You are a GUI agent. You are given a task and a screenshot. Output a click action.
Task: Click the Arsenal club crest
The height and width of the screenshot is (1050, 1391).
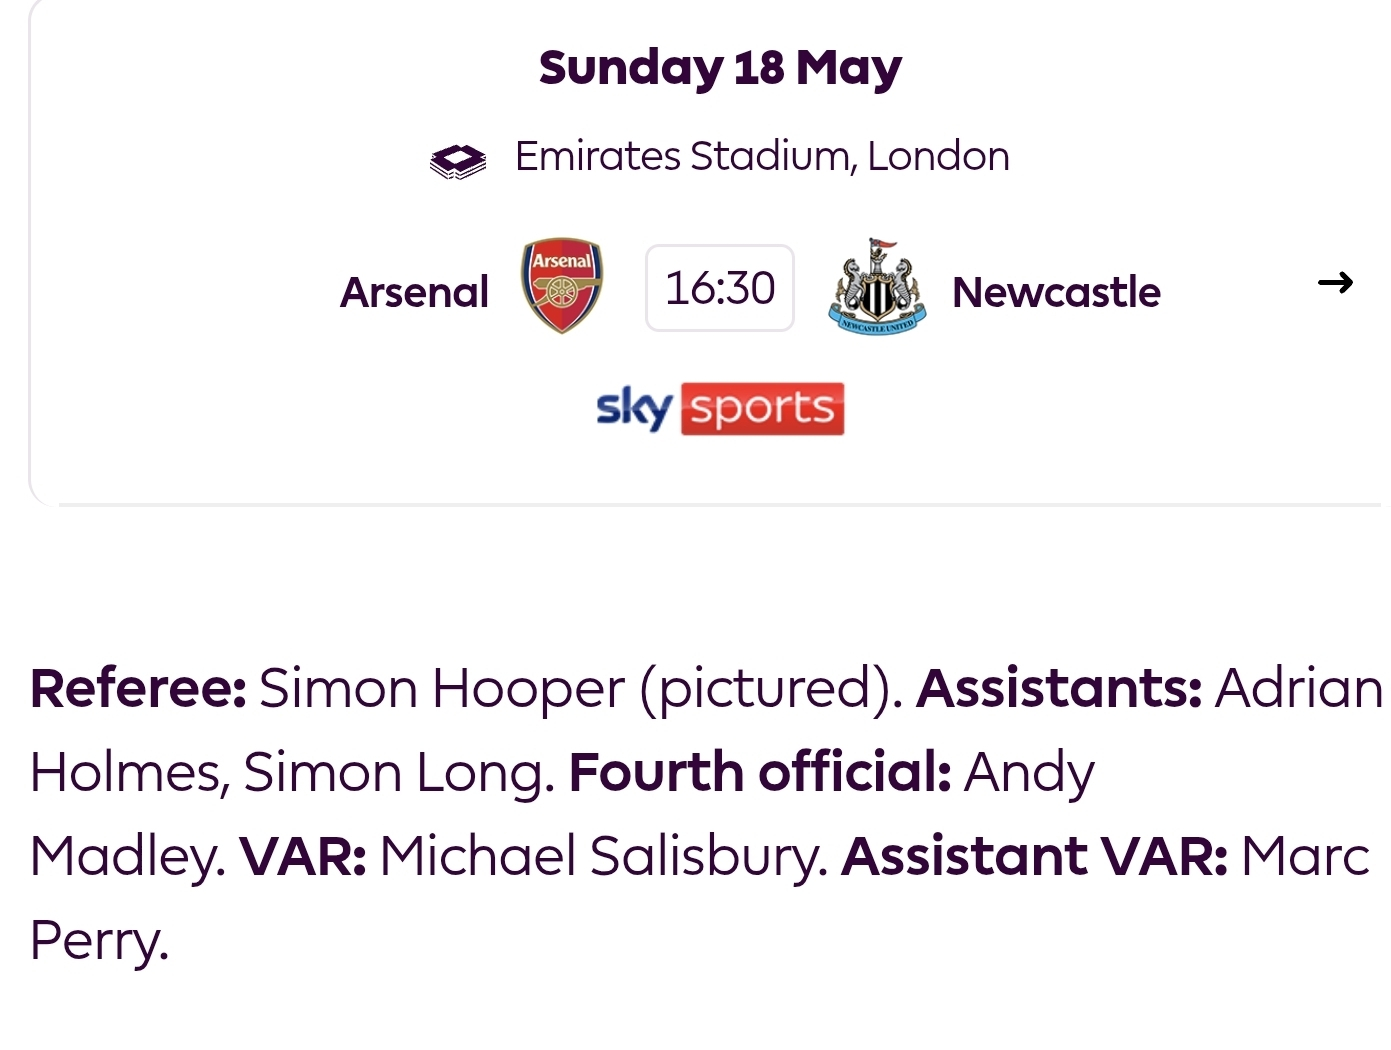click(x=561, y=285)
